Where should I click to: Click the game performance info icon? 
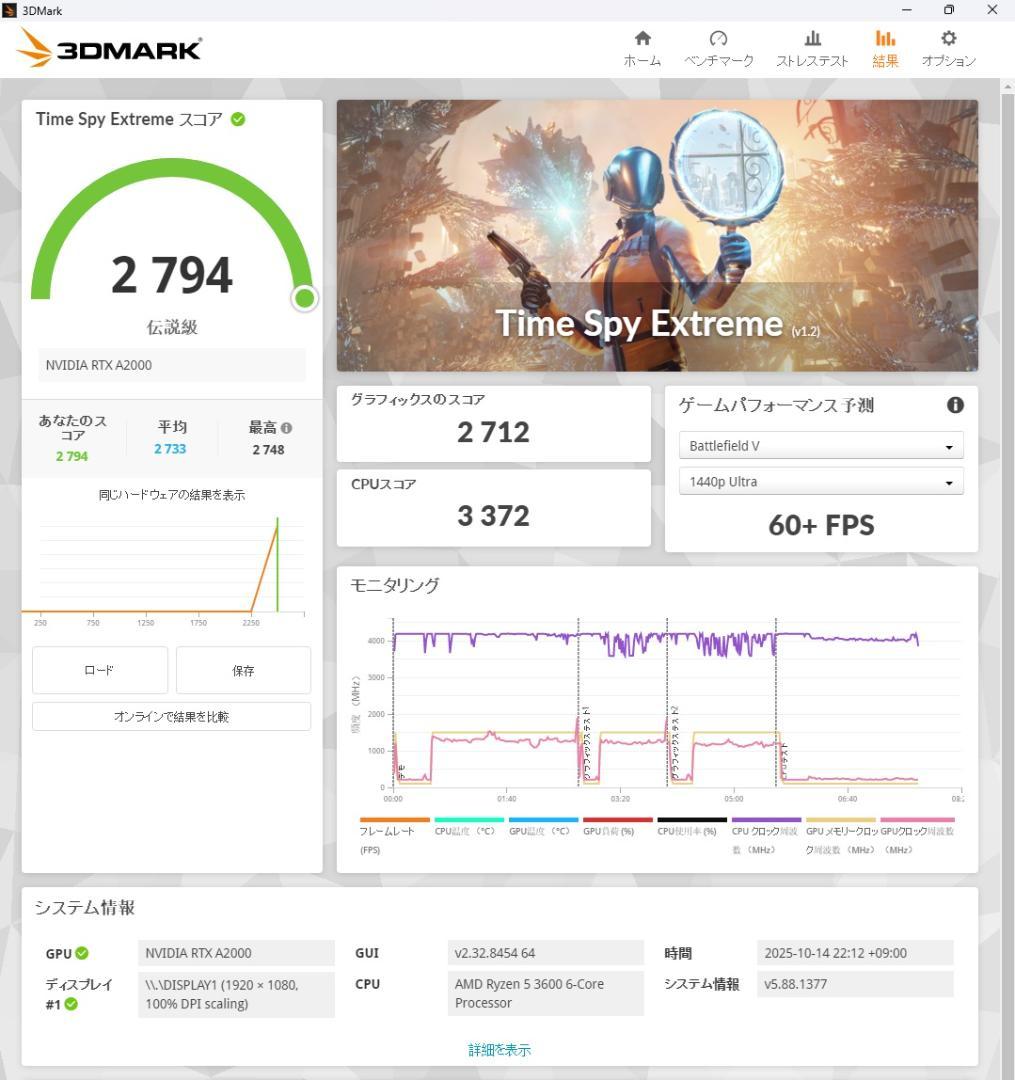tap(955, 405)
